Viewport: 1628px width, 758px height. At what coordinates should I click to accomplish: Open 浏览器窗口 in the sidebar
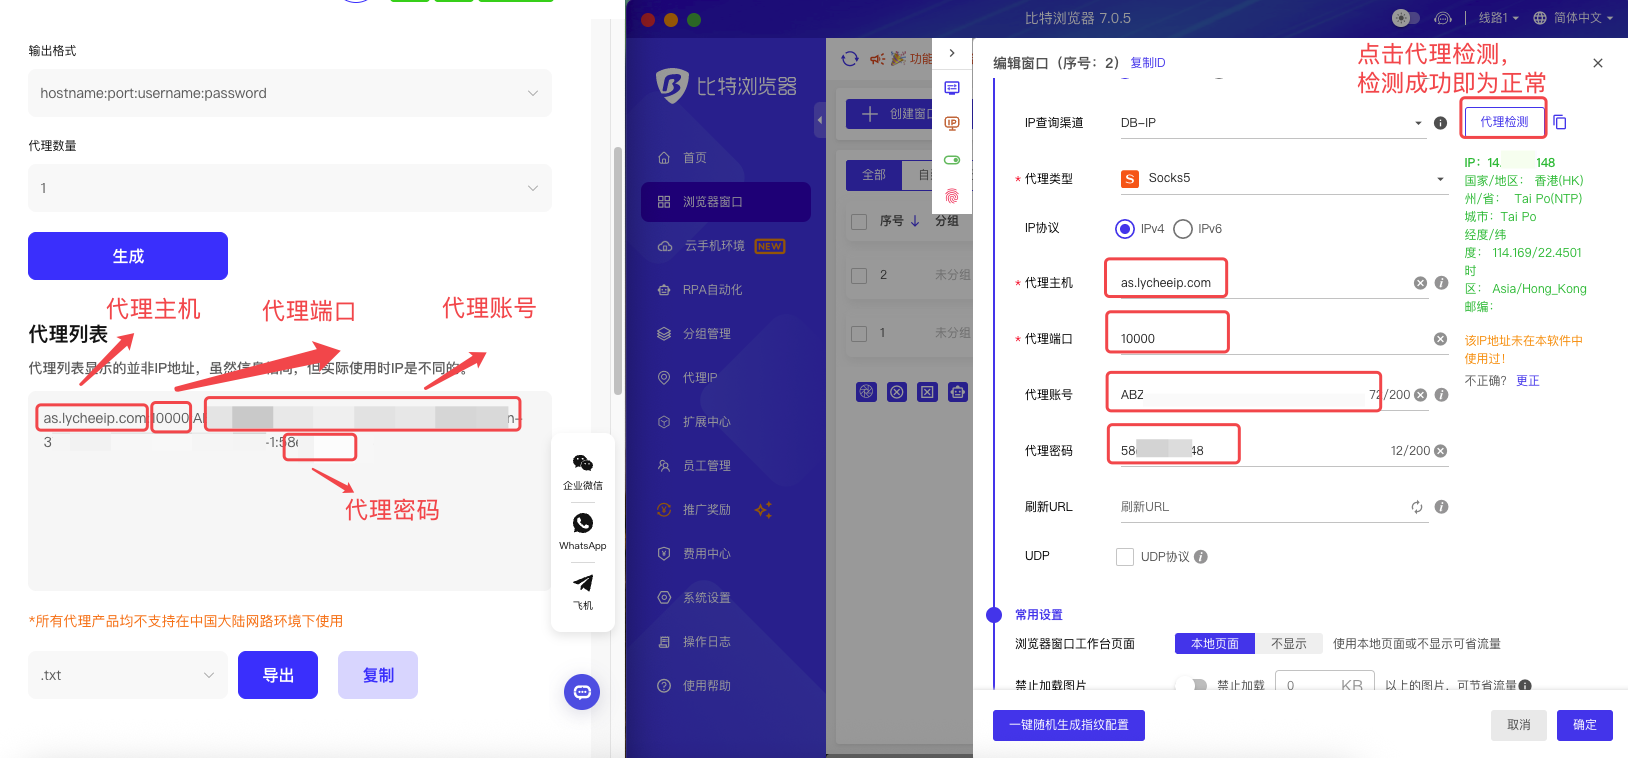tap(726, 202)
